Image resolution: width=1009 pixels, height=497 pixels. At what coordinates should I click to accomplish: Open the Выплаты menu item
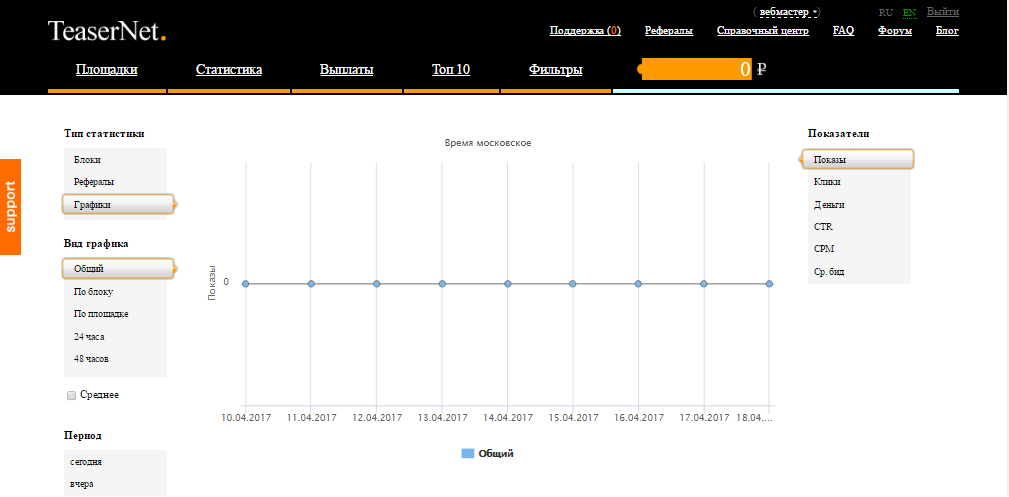click(347, 70)
